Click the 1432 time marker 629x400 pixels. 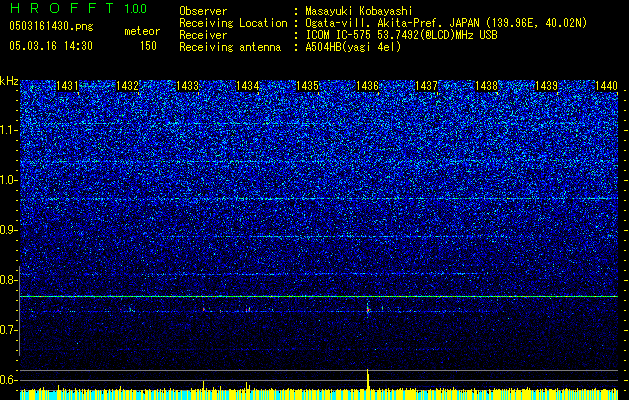click(127, 86)
